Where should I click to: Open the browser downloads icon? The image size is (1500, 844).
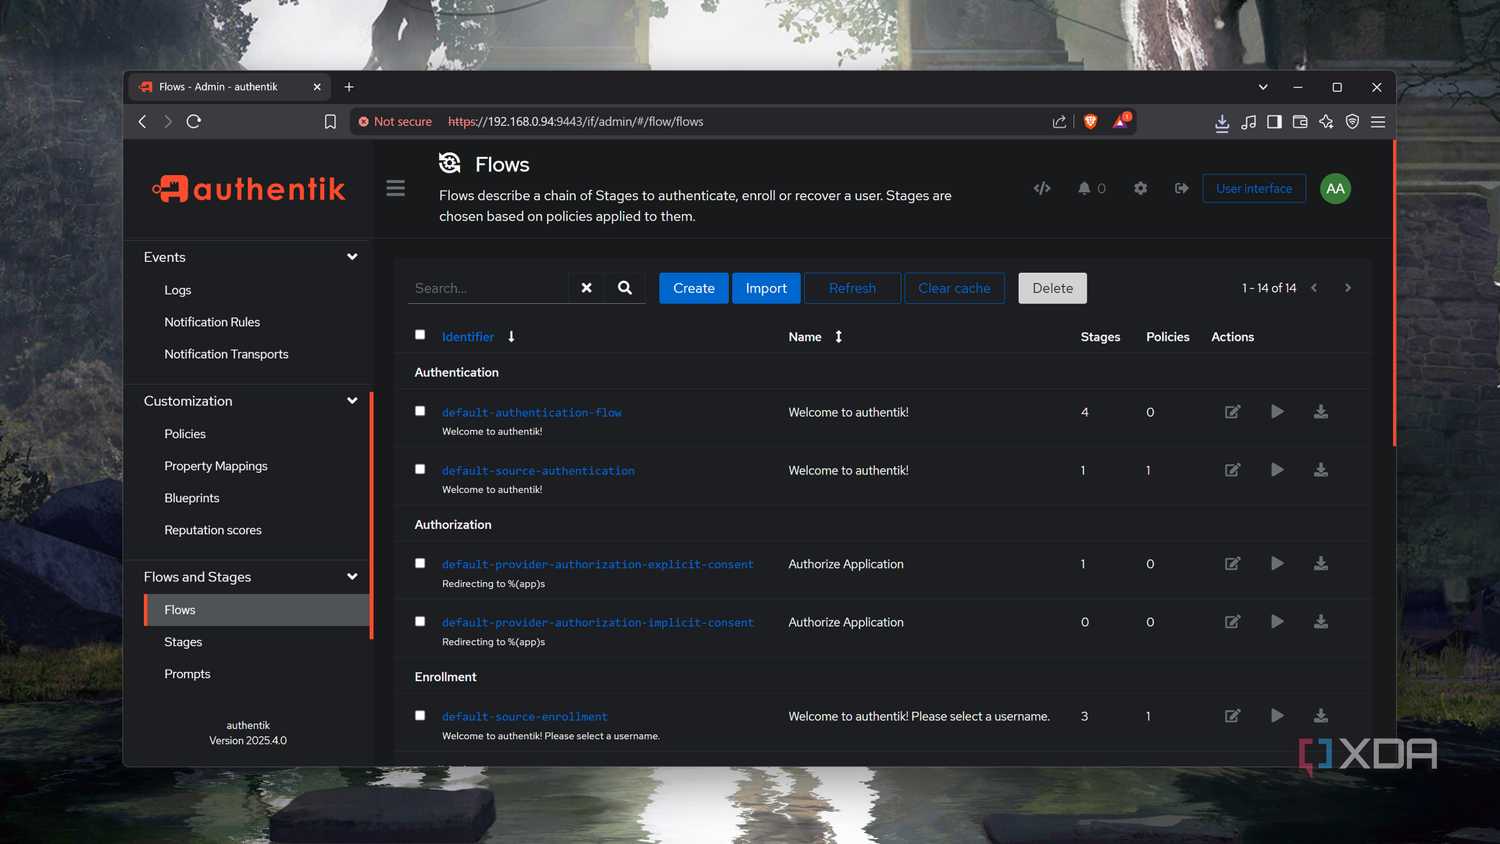pyautogui.click(x=1222, y=121)
